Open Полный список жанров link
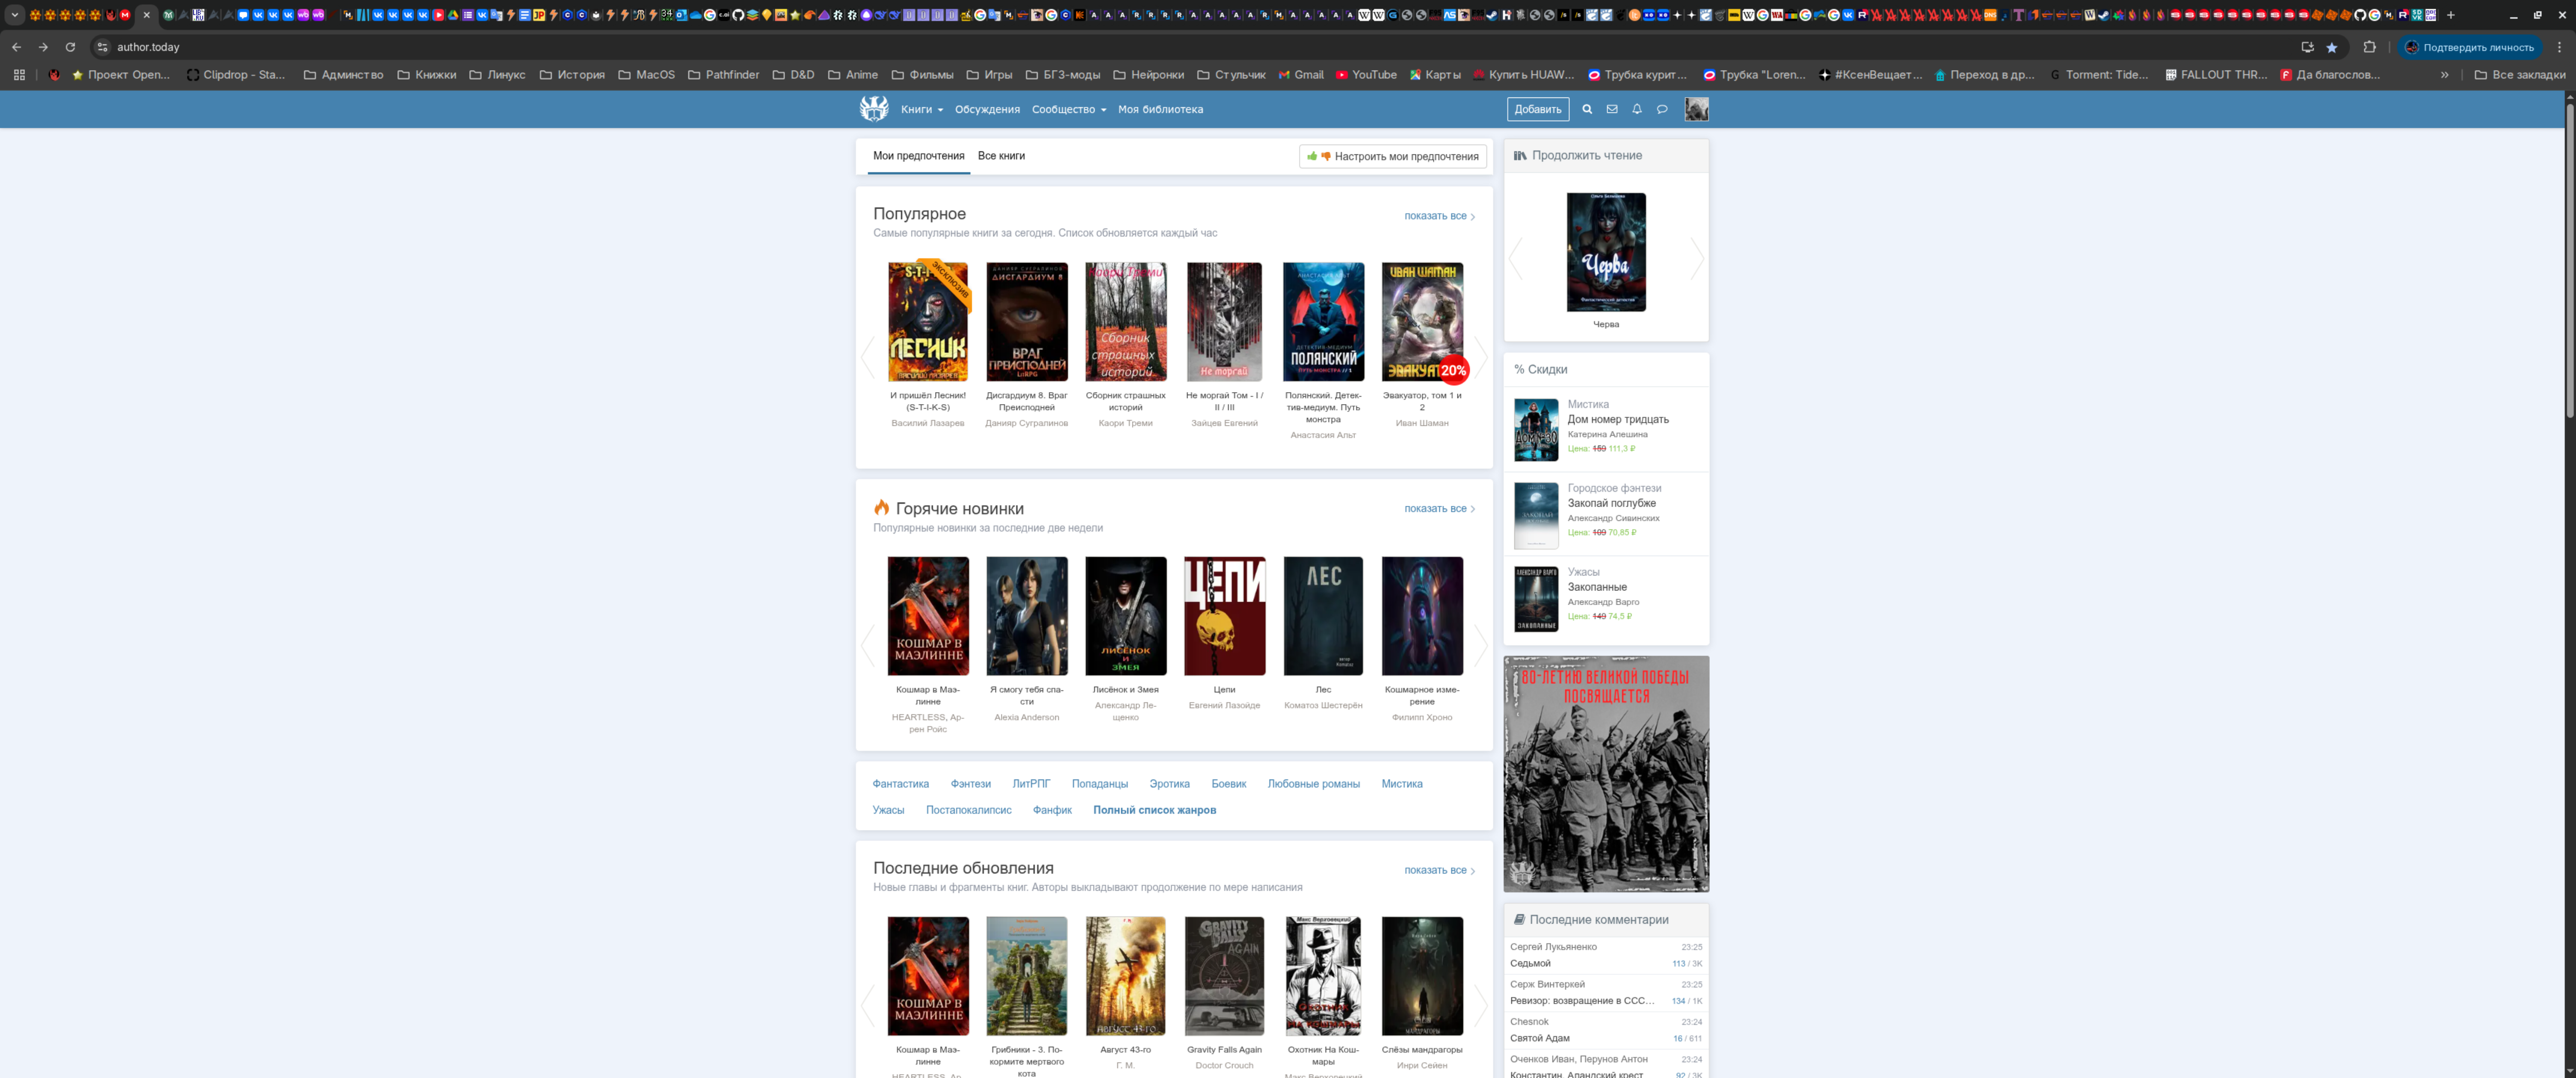This screenshot has height=1078, width=2576. pyautogui.click(x=1154, y=810)
